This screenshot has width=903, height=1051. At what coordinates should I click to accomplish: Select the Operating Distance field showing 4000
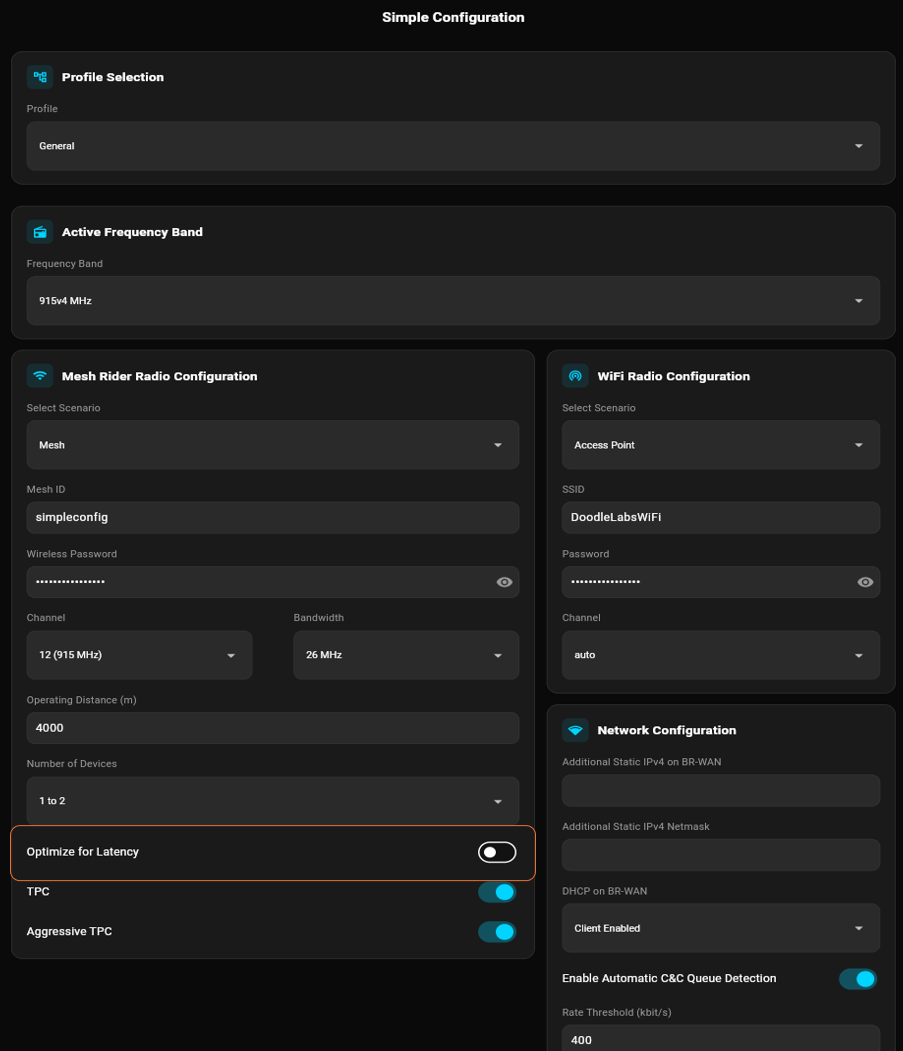tap(272, 727)
